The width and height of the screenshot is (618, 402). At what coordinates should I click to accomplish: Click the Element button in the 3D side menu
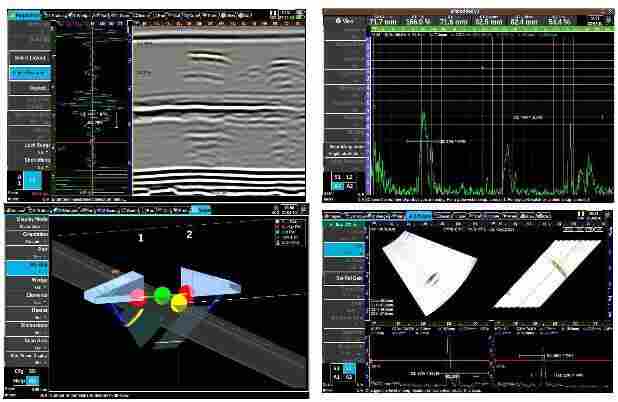[26, 296]
